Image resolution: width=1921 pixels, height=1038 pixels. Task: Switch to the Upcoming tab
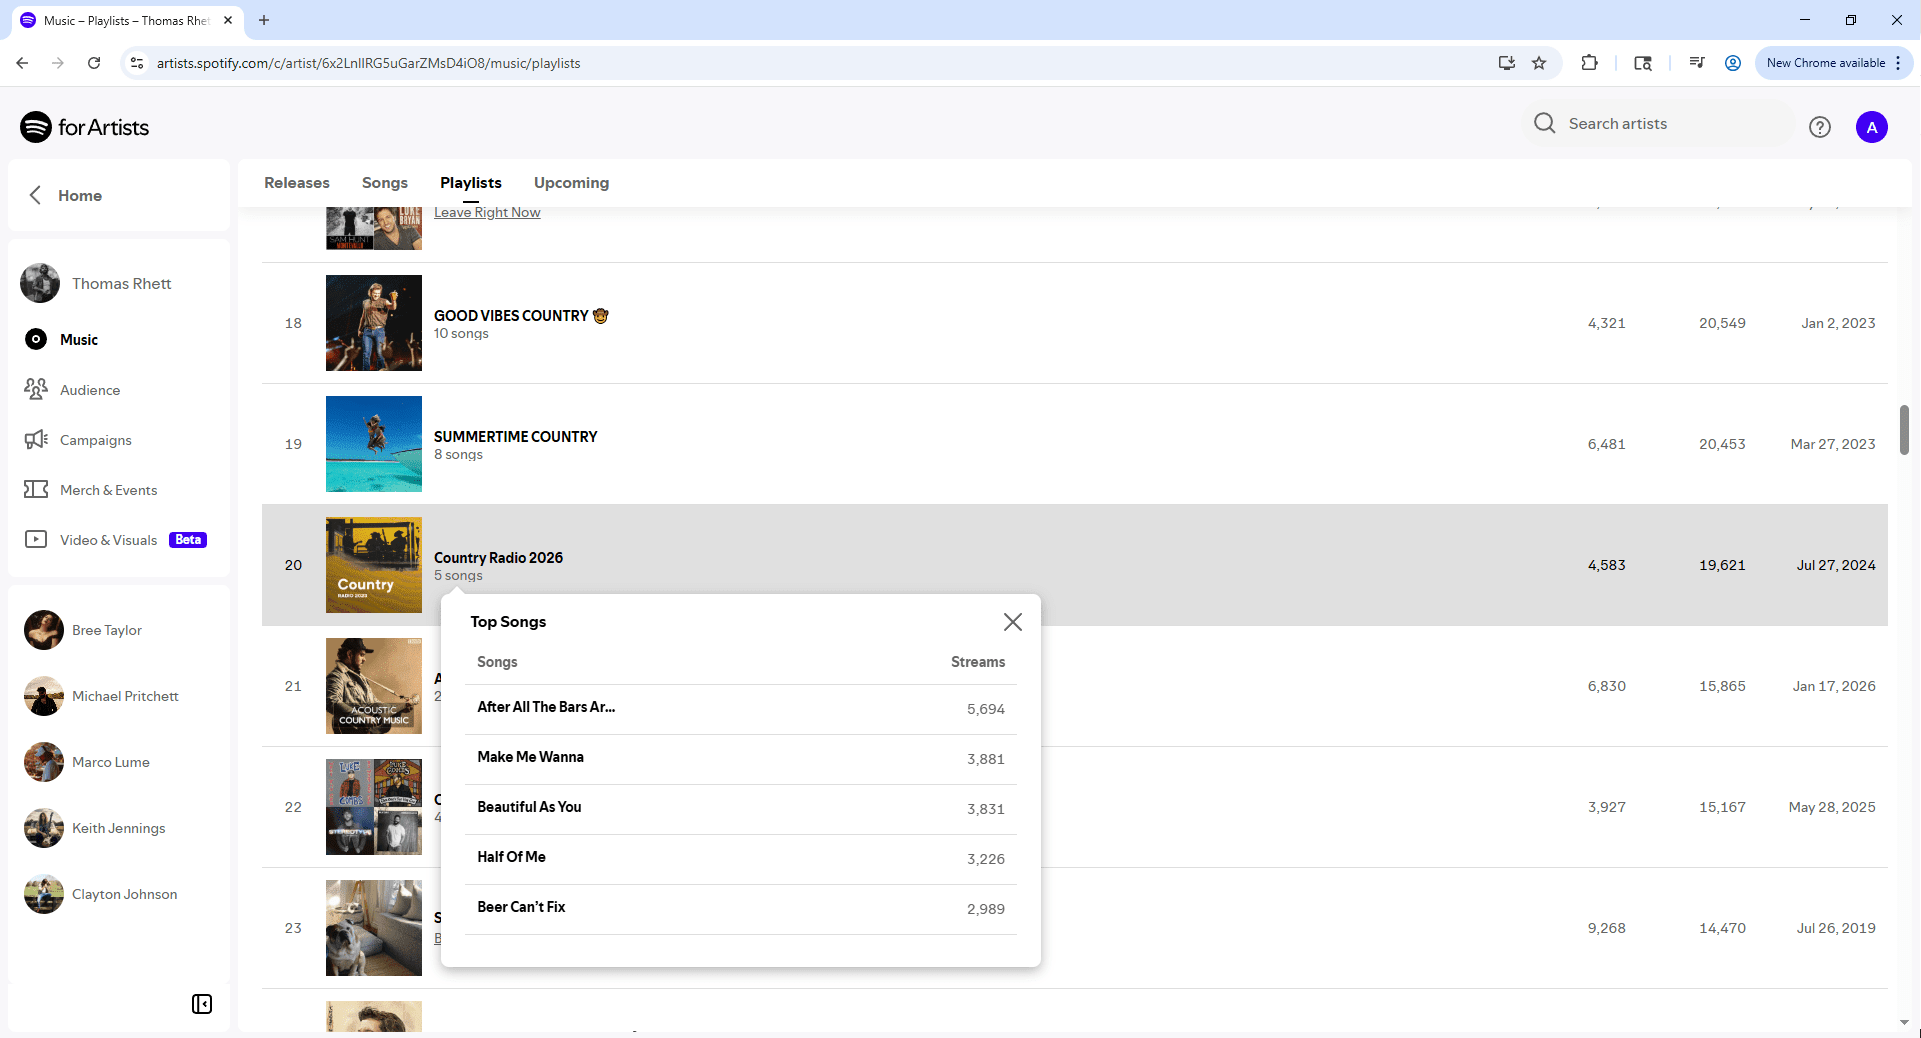tap(571, 183)
